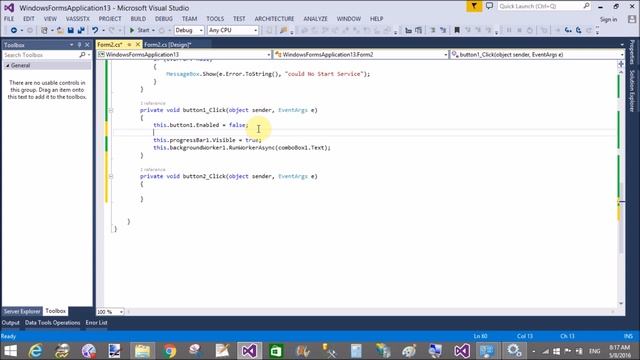Open the green Store app on the taskbar

pyautogui.click(x=276, y=351)
